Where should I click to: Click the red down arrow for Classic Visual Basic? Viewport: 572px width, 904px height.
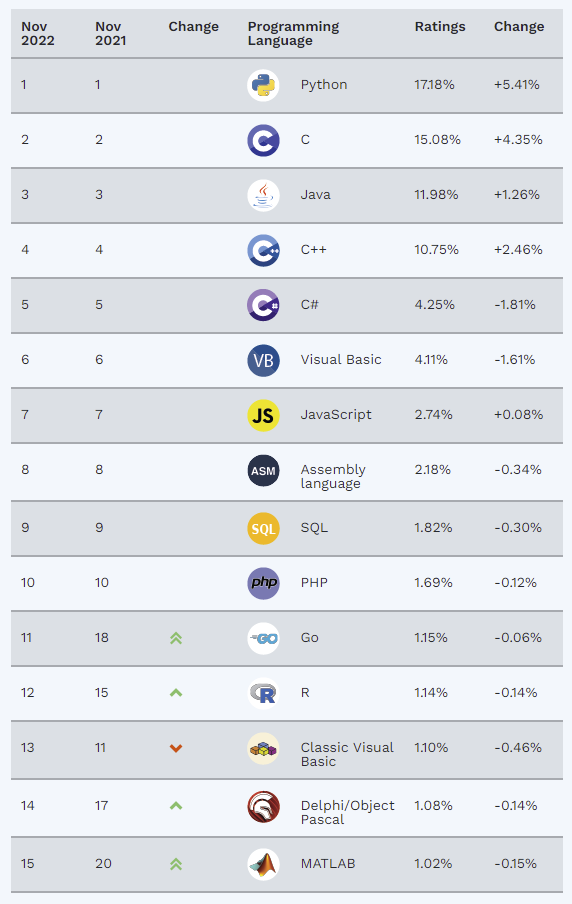(x=176, y=748)
